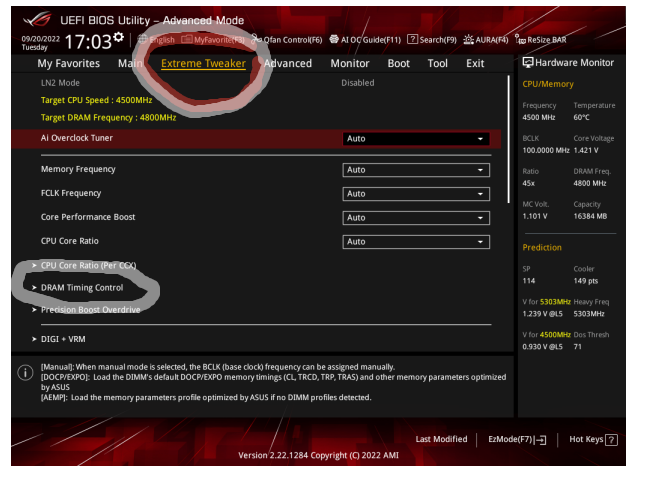This screenshot has height=480, width=656.
Task: Click the settings gear next to the clock
Action: click(119, 37)
